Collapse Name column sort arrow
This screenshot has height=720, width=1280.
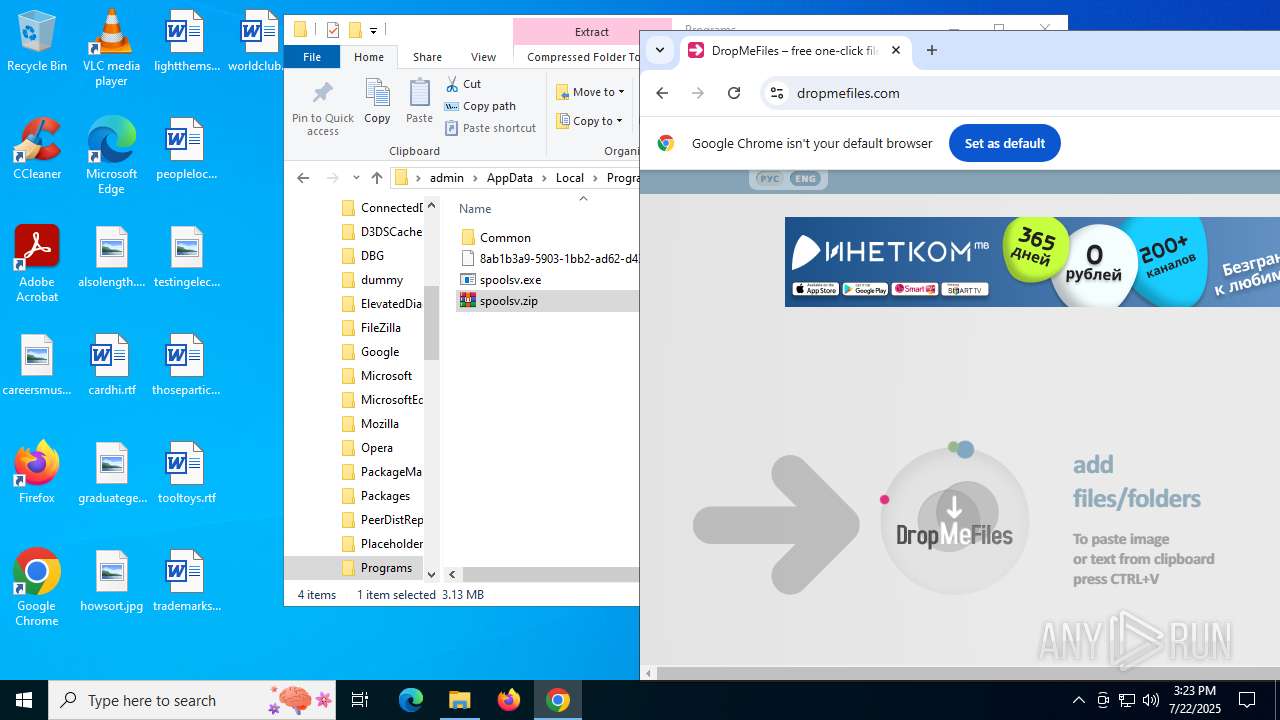click(x=583, y=198)
